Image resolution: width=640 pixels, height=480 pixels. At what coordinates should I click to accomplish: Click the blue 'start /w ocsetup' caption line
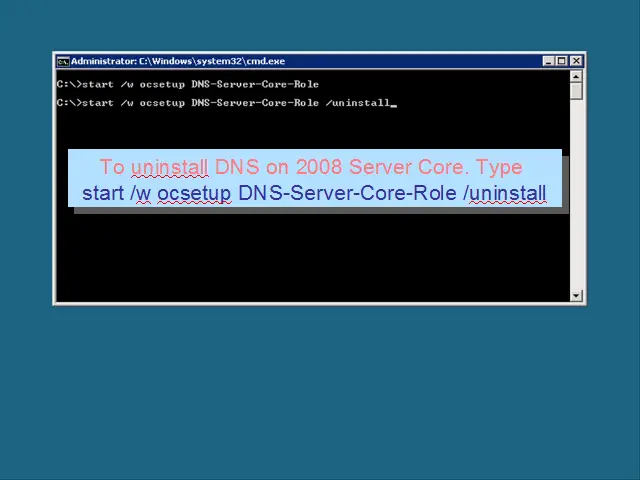click(x=314, y=193)
